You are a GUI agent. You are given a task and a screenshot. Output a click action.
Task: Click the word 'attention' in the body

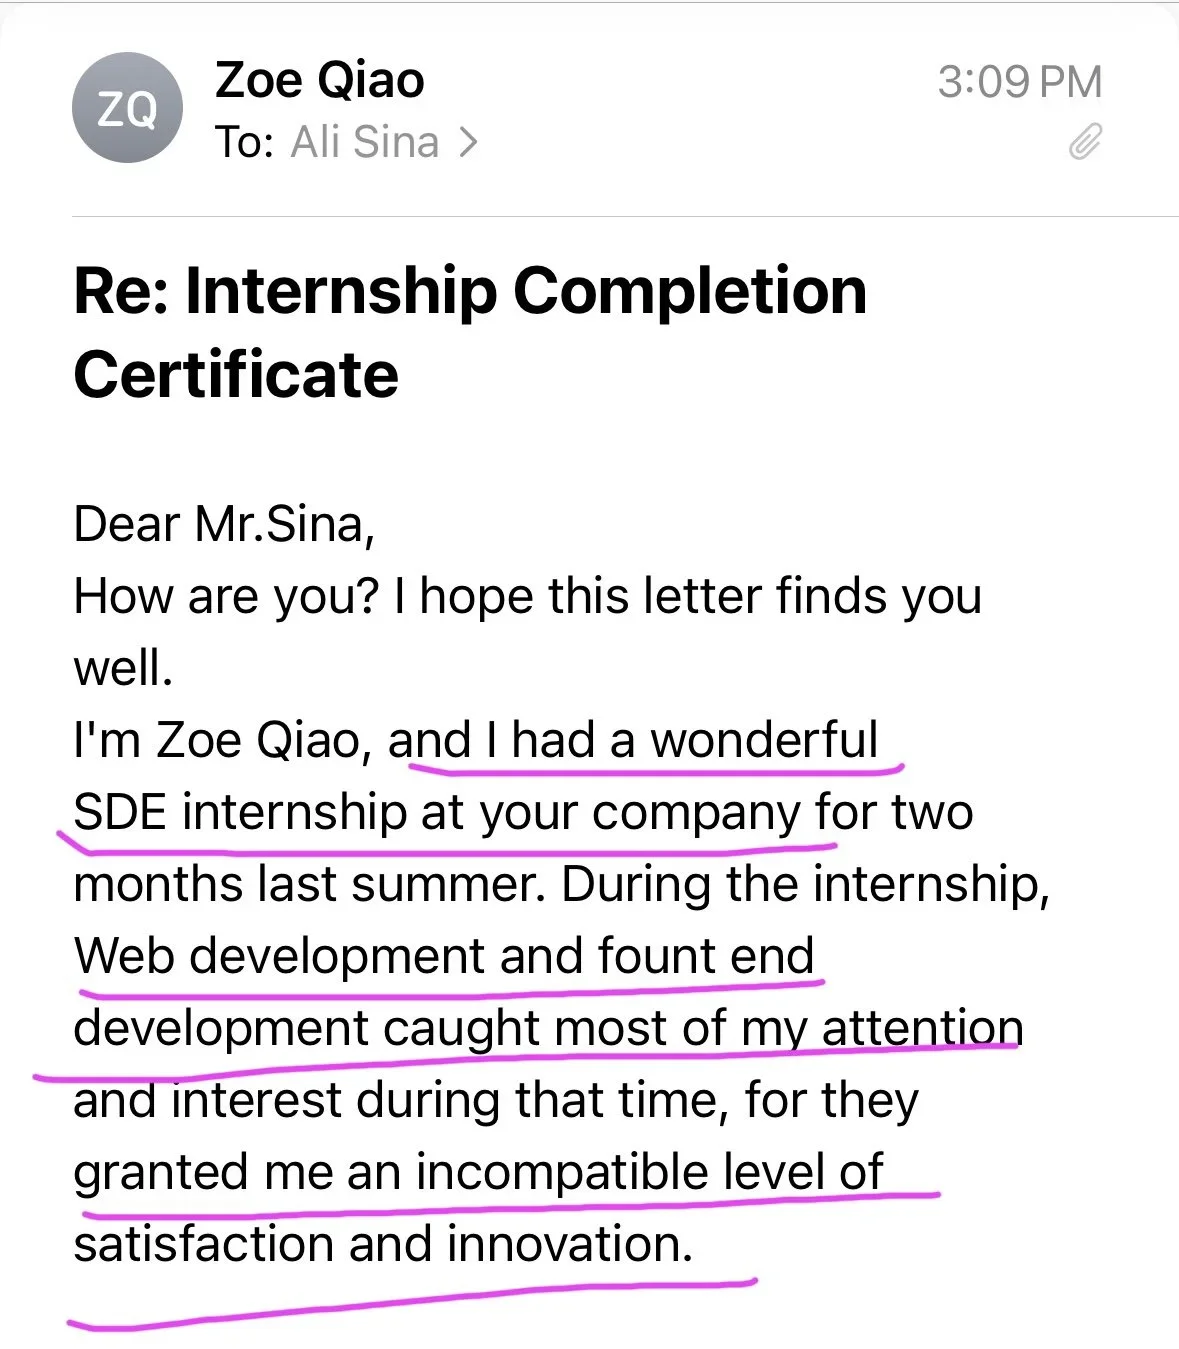(x=922, y=1028)
